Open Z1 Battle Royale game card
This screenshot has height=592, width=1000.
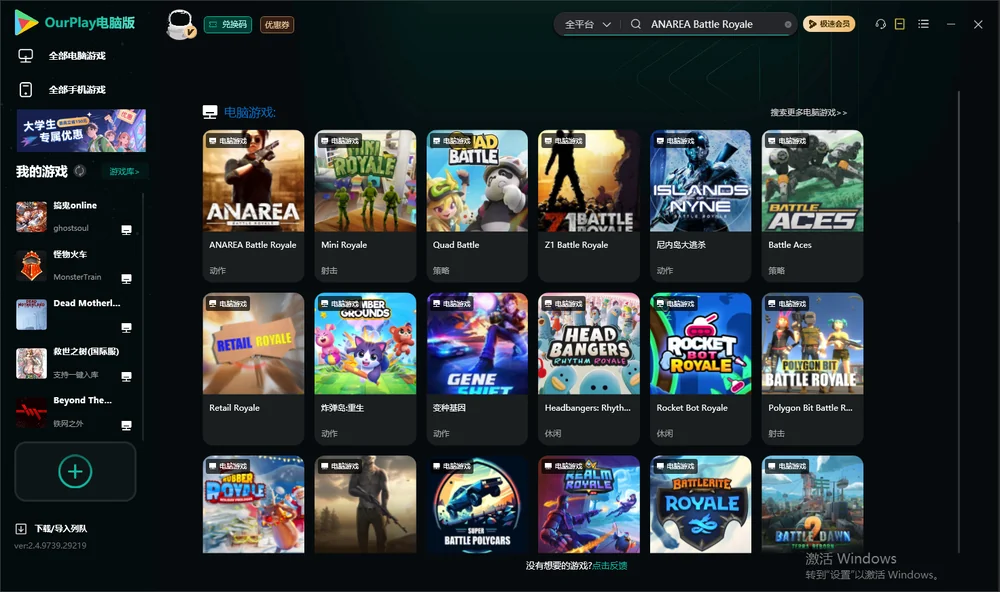click(x=589, y=205)
